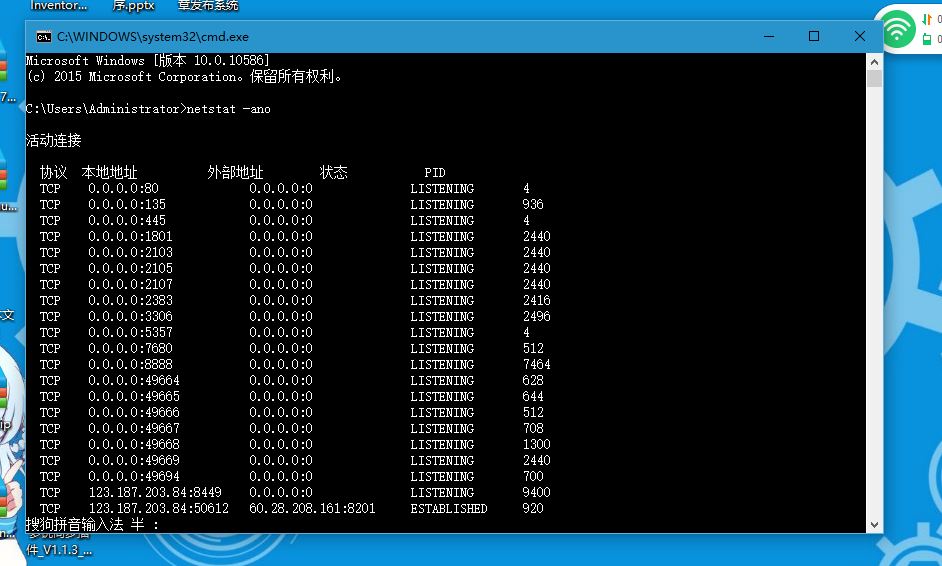
Task: Maximize the cmd.exe window
Action: 813,37
